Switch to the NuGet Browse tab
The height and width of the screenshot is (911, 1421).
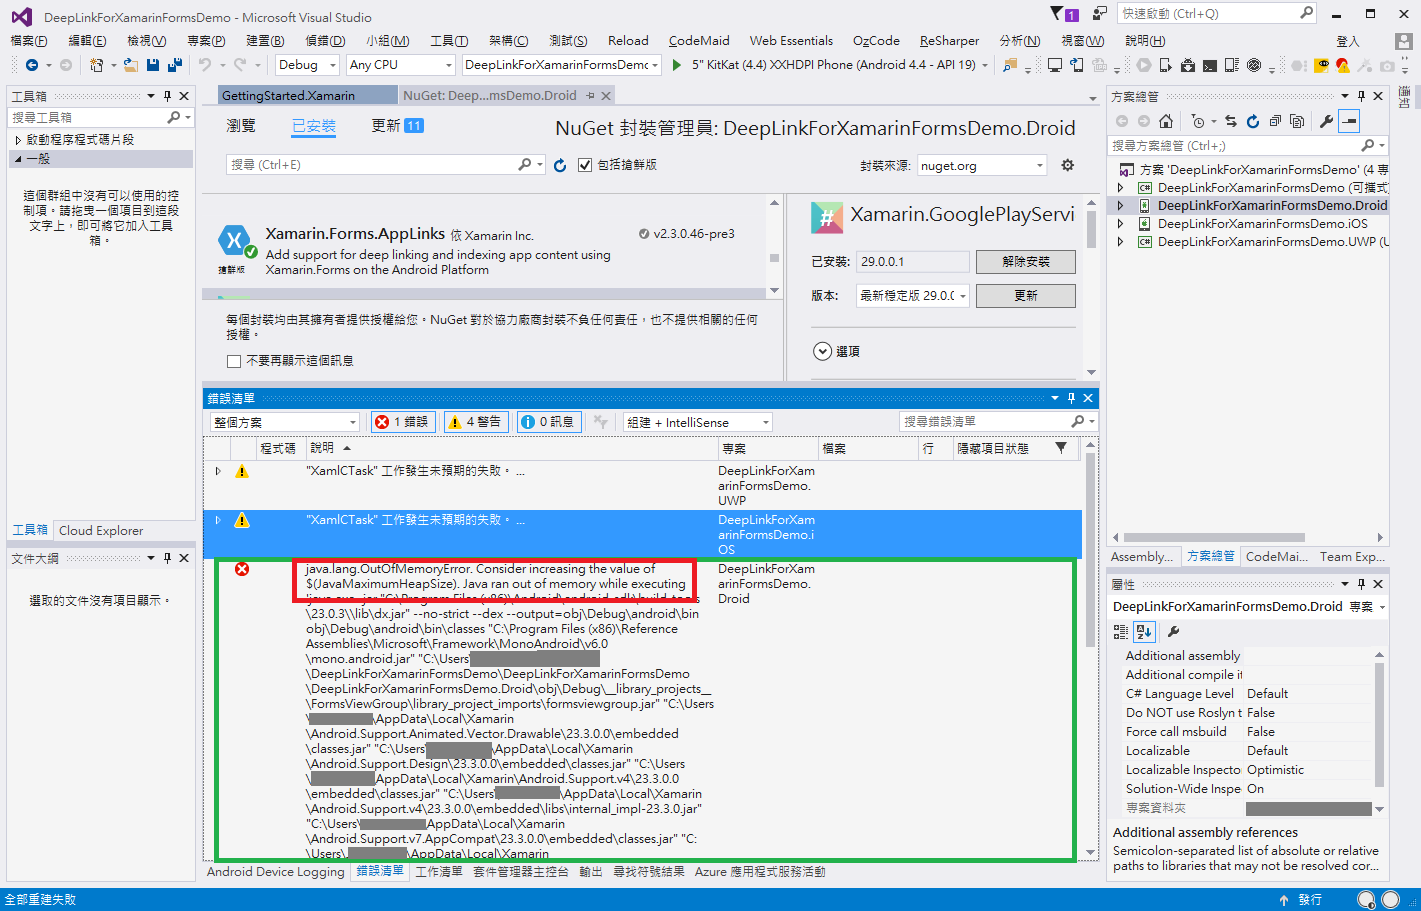click(x=241, y=126)
